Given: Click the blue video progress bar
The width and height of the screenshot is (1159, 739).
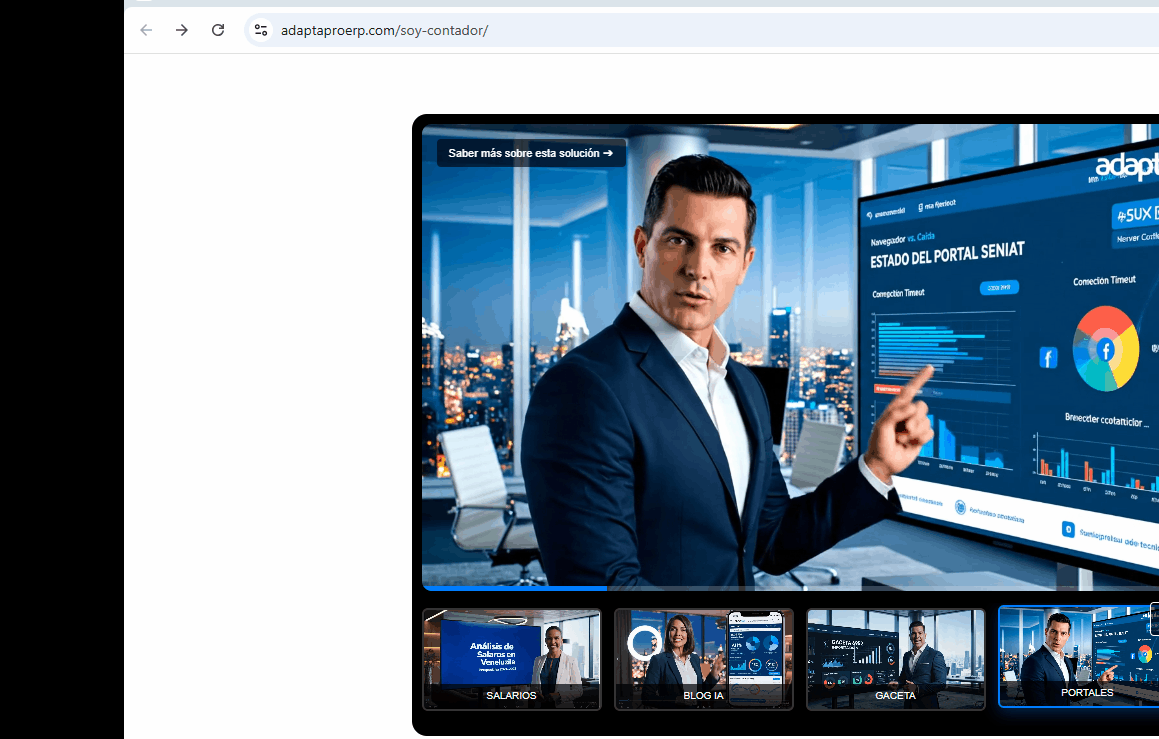Looking at the screenshot, I should pyautogui.click(x=514, y=588).
